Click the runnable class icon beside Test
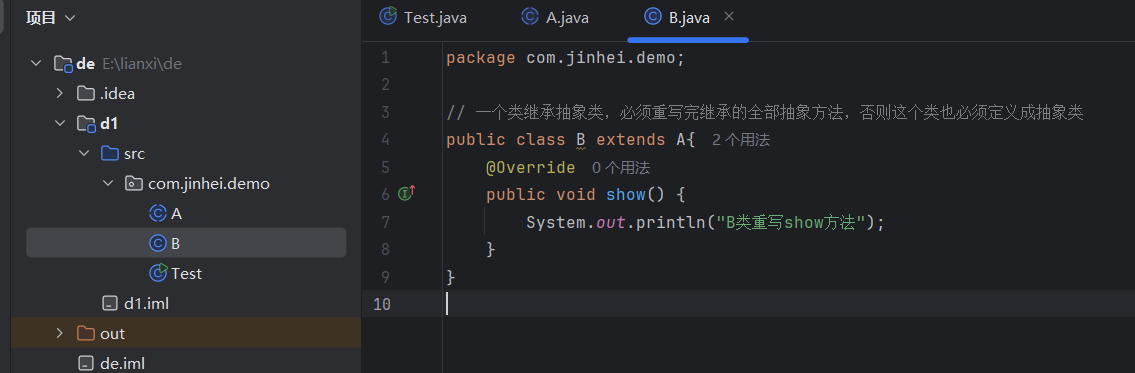Image resolution: width=1135 pixels, height=373 pixels. point(158,274)
